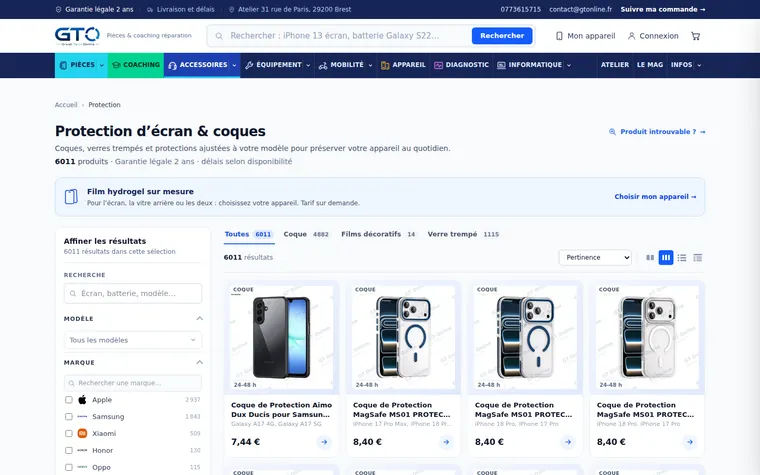Click the Xiaomi brand logo
This screenshot has height=475, width=760.
click(x=82, y=433)
